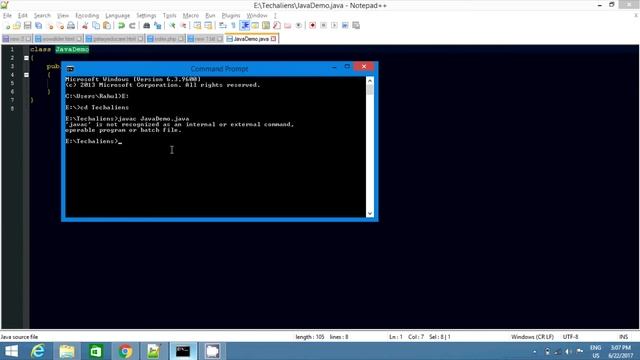The height and width of the screenshot is (360, 640).
Task: Open the Edit menu
Action: click(x=22, y=16)
